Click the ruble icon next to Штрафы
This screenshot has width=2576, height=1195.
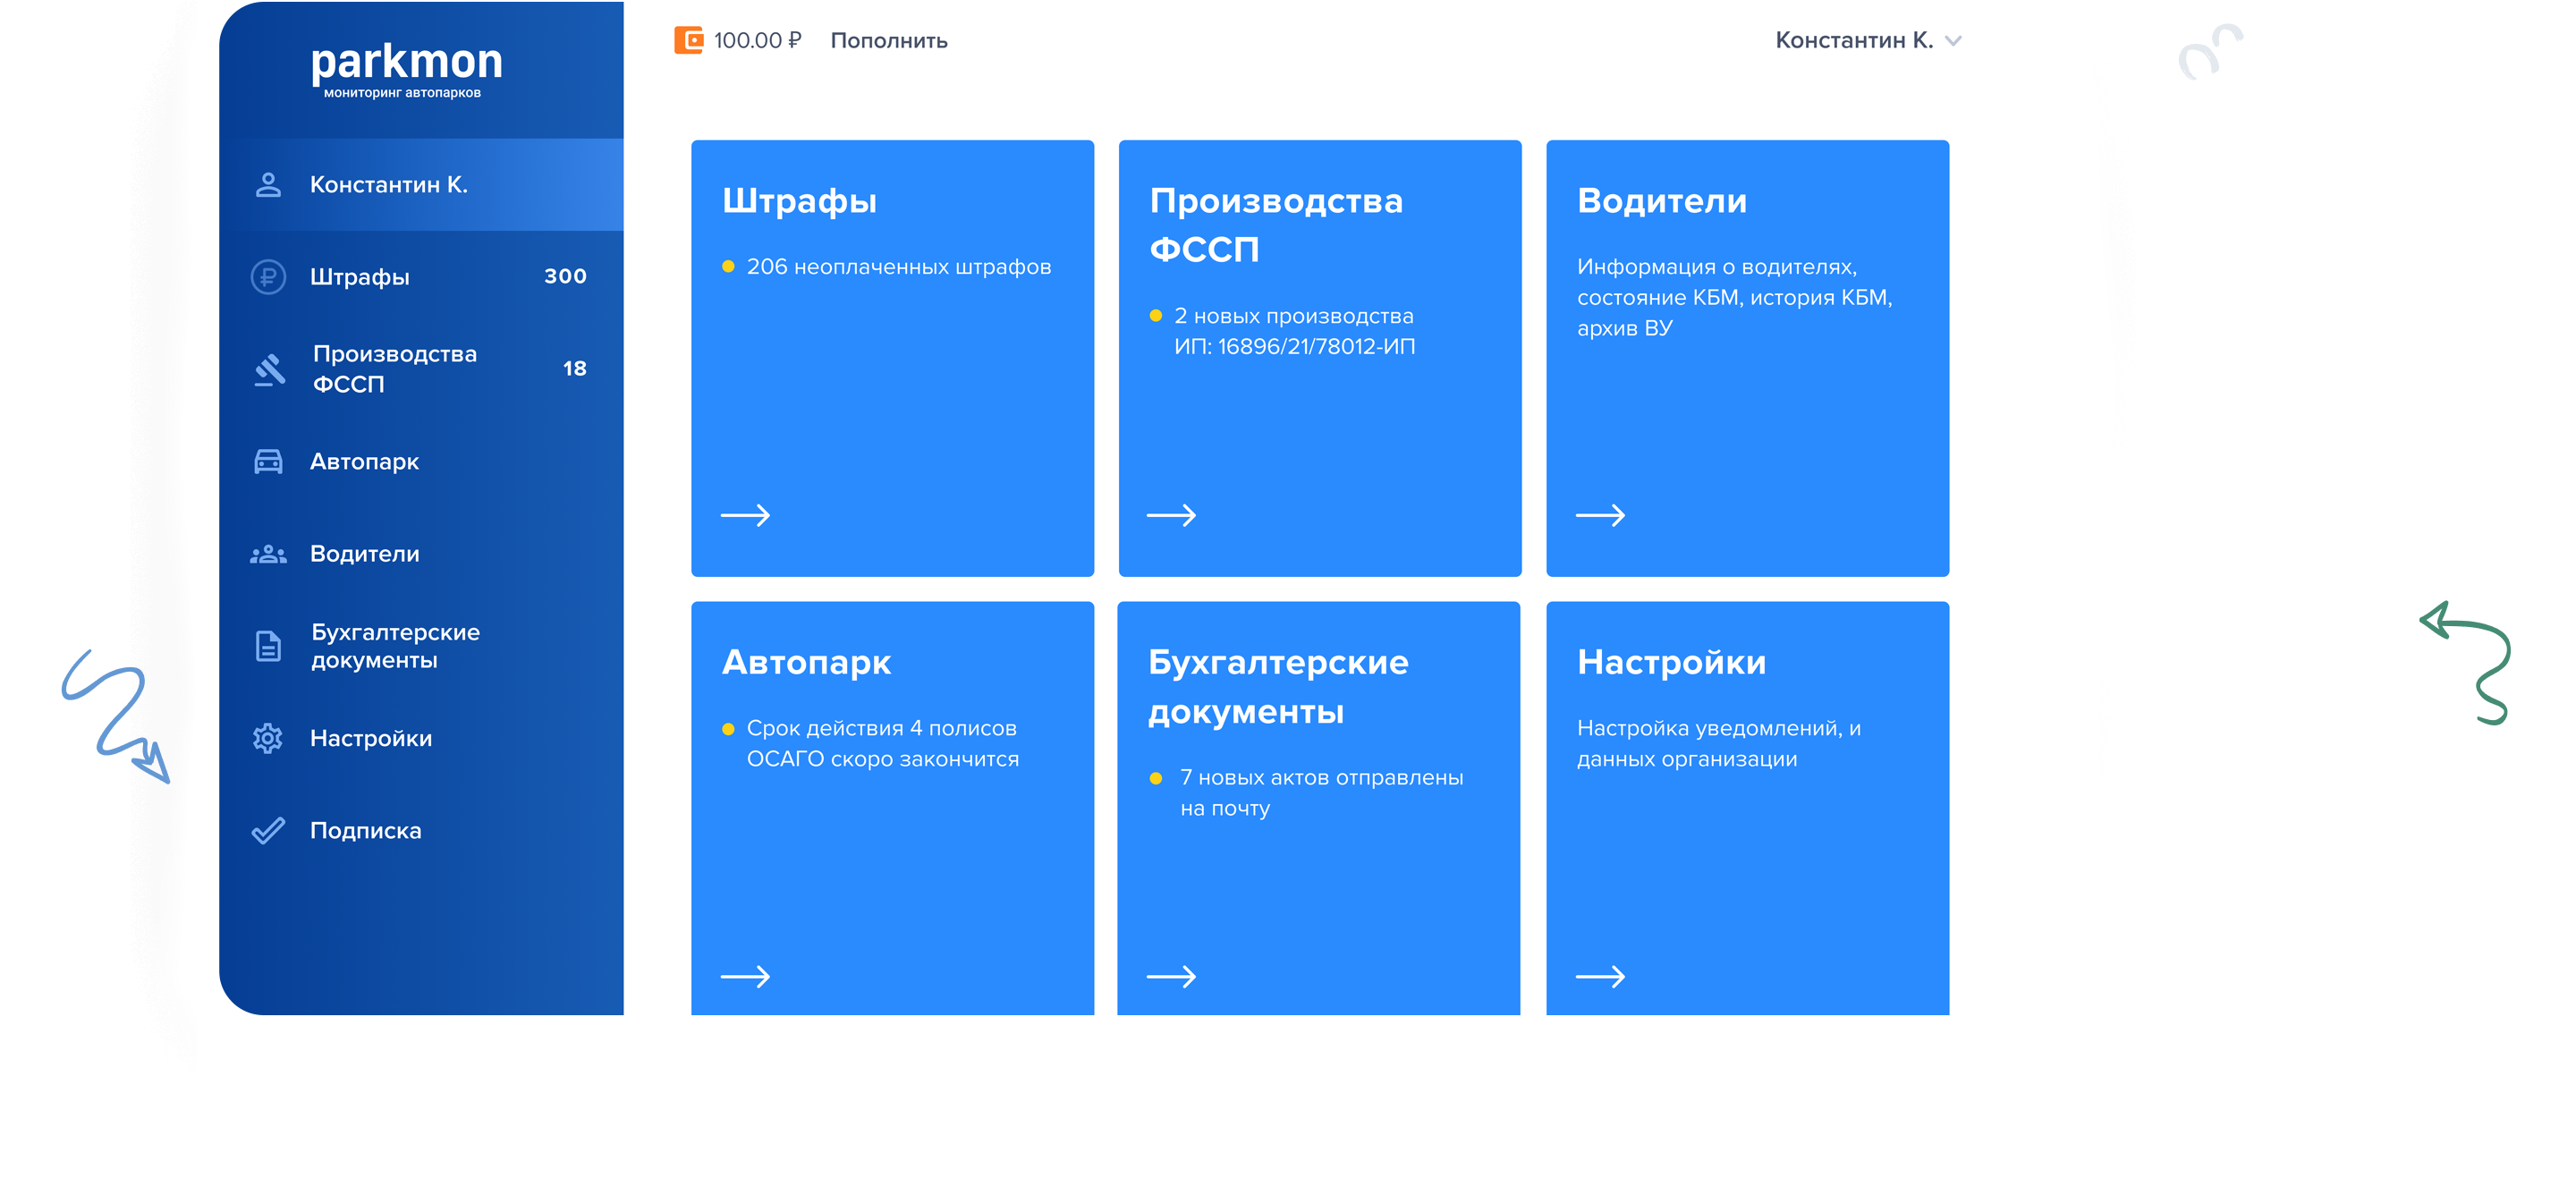click(x=268, y=276)
